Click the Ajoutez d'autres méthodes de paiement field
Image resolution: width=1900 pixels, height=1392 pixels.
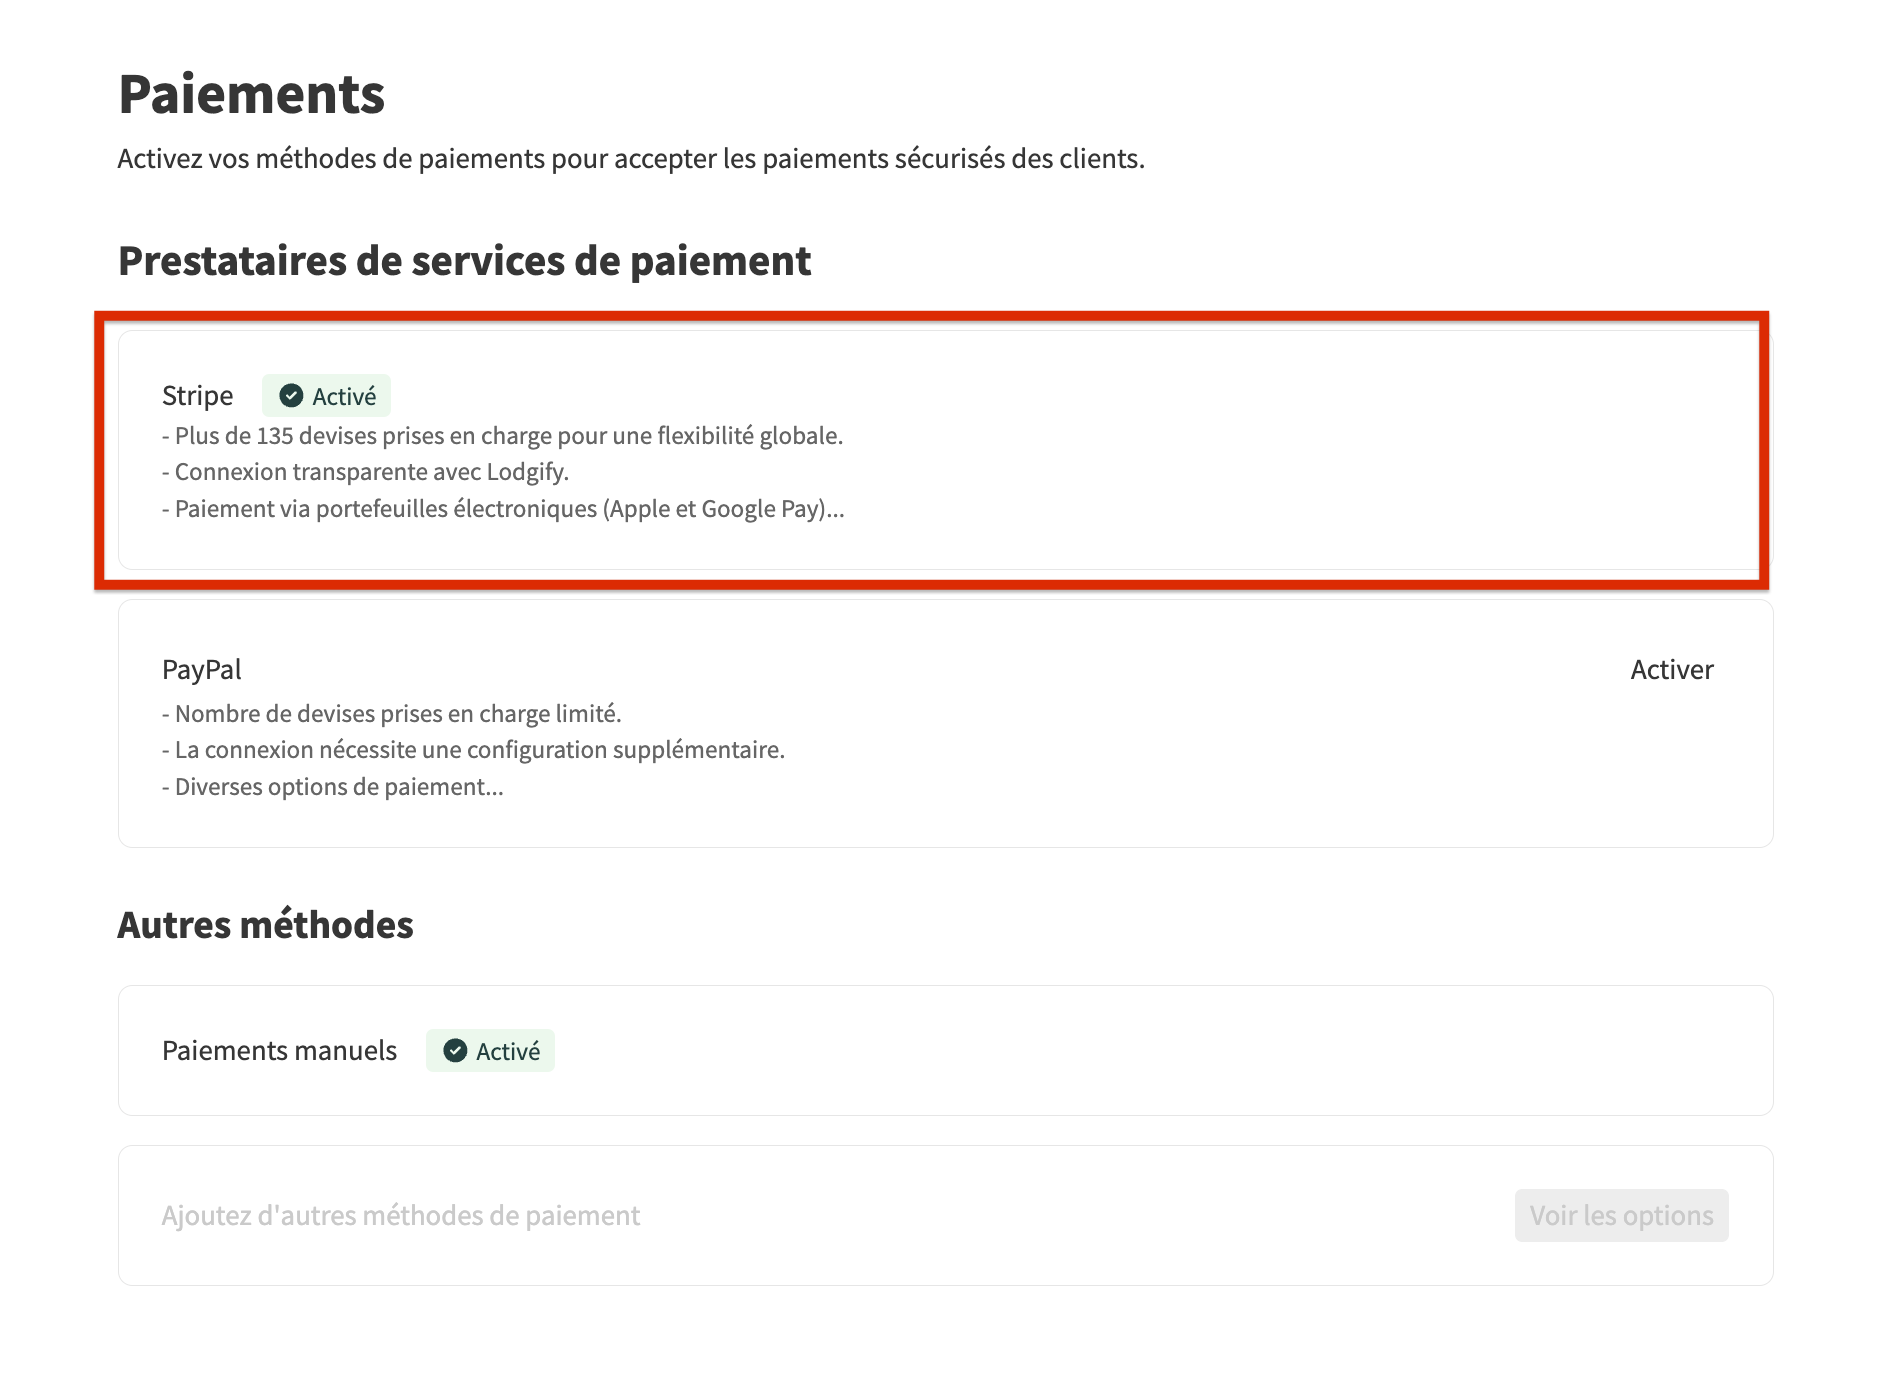[400, 1215]
